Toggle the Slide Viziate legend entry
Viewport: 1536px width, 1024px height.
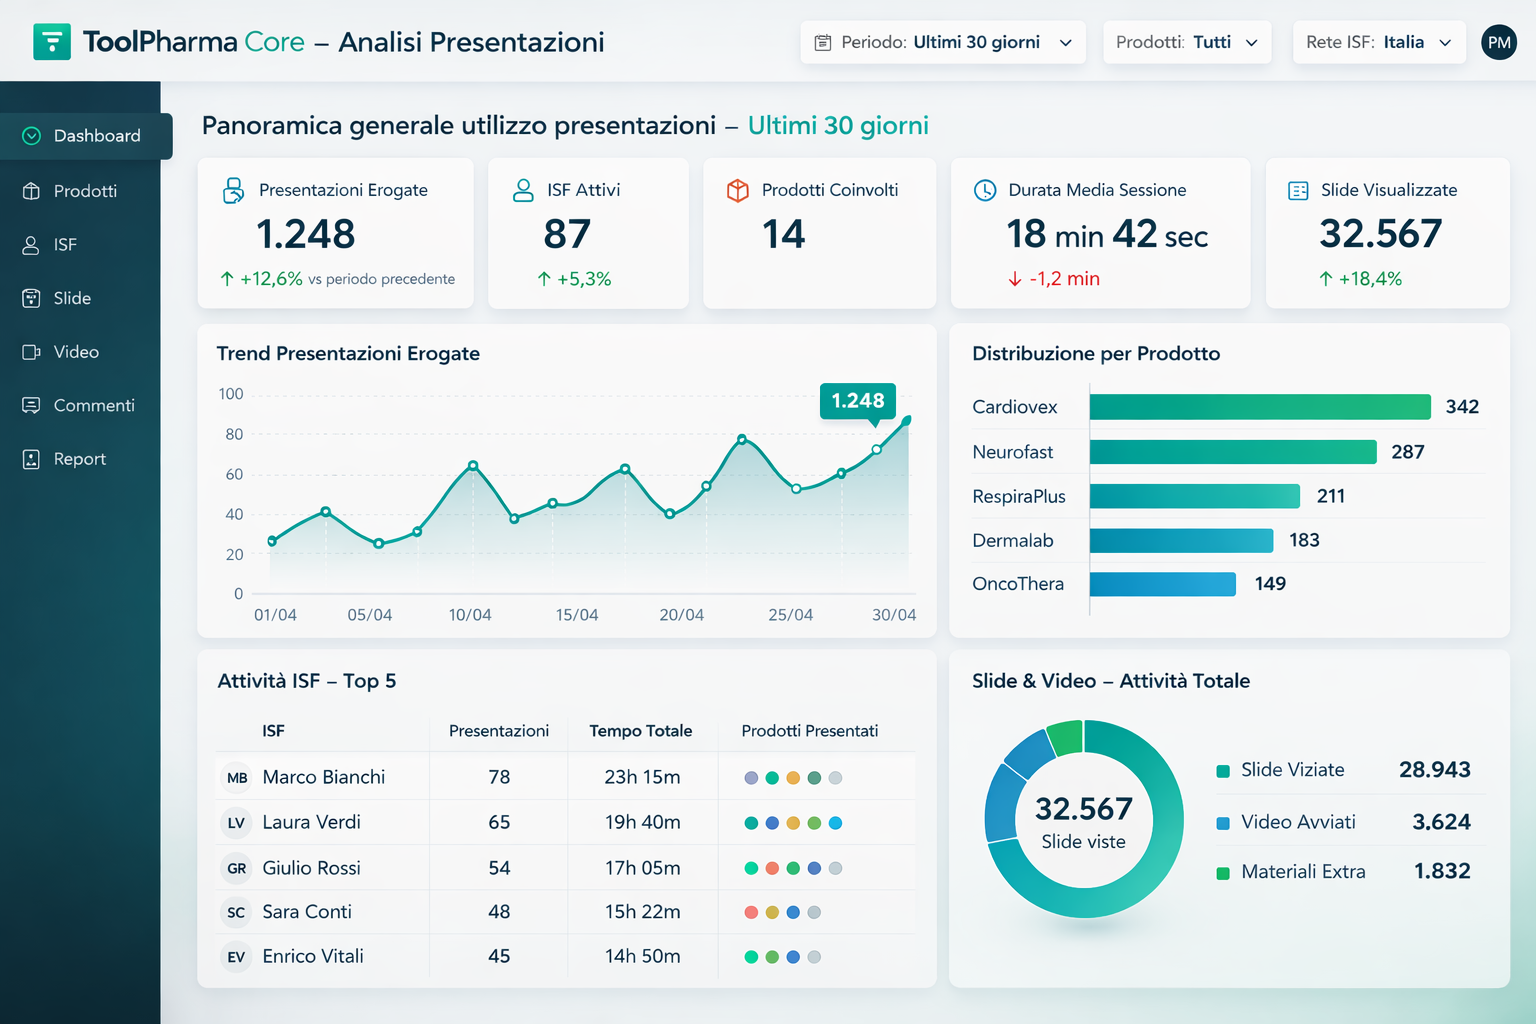[1292, 770]
